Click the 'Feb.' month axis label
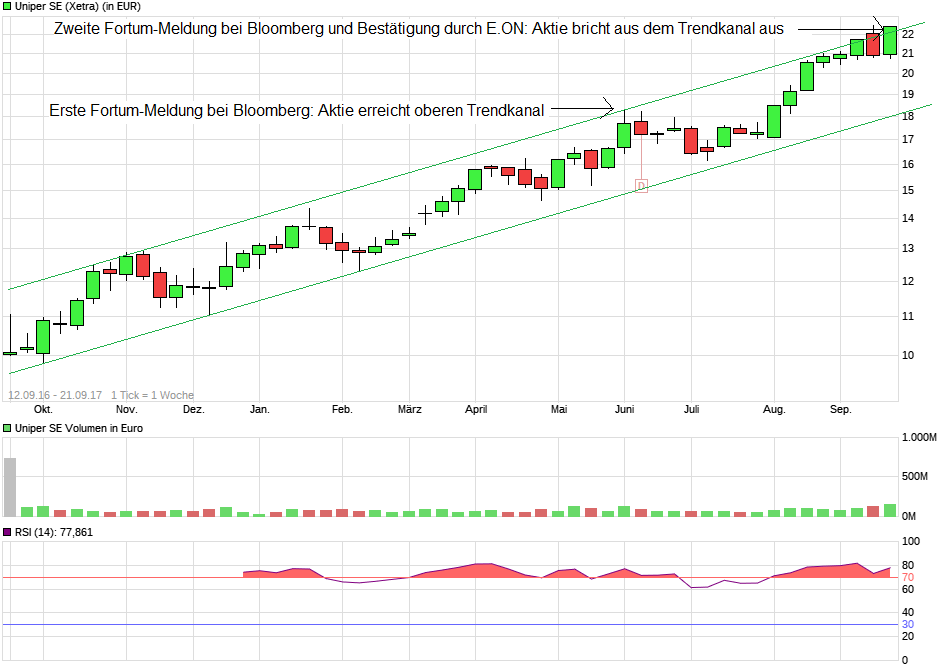The image size is (940, 670). coord(342,409)
